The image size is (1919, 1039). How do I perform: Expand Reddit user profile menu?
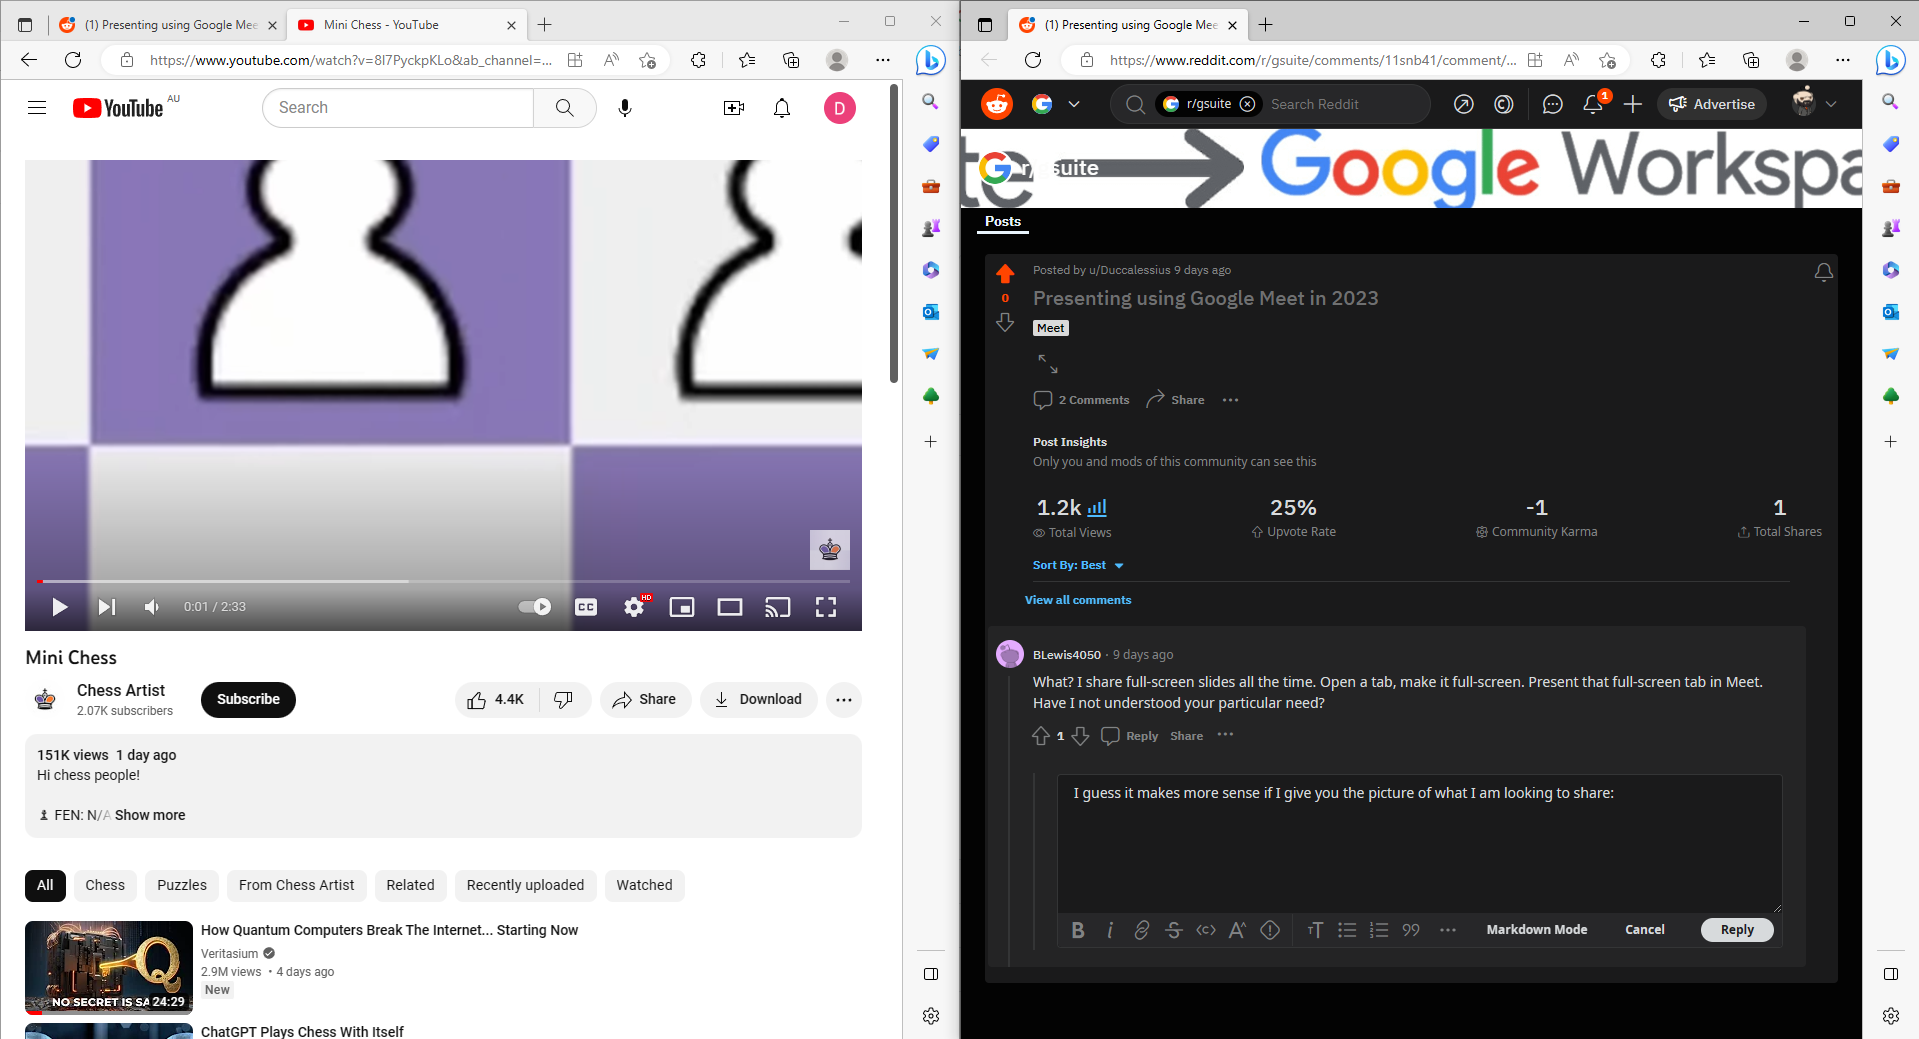pos(1816,104)
